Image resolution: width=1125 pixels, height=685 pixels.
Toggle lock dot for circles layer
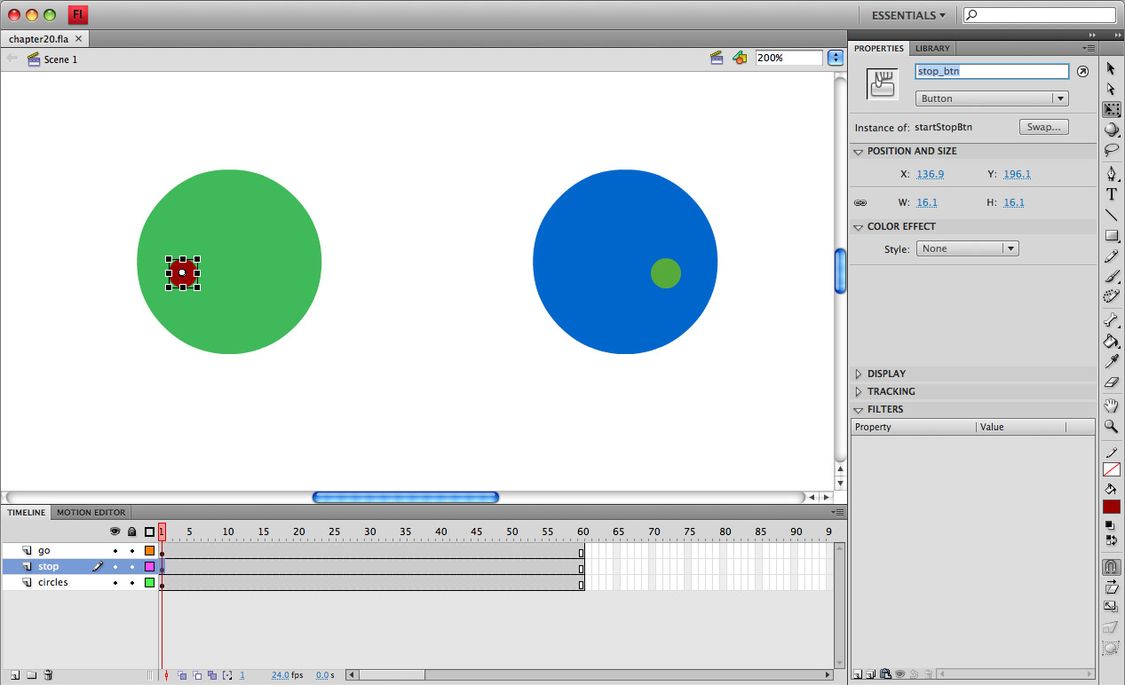click(x=132, y=583)
